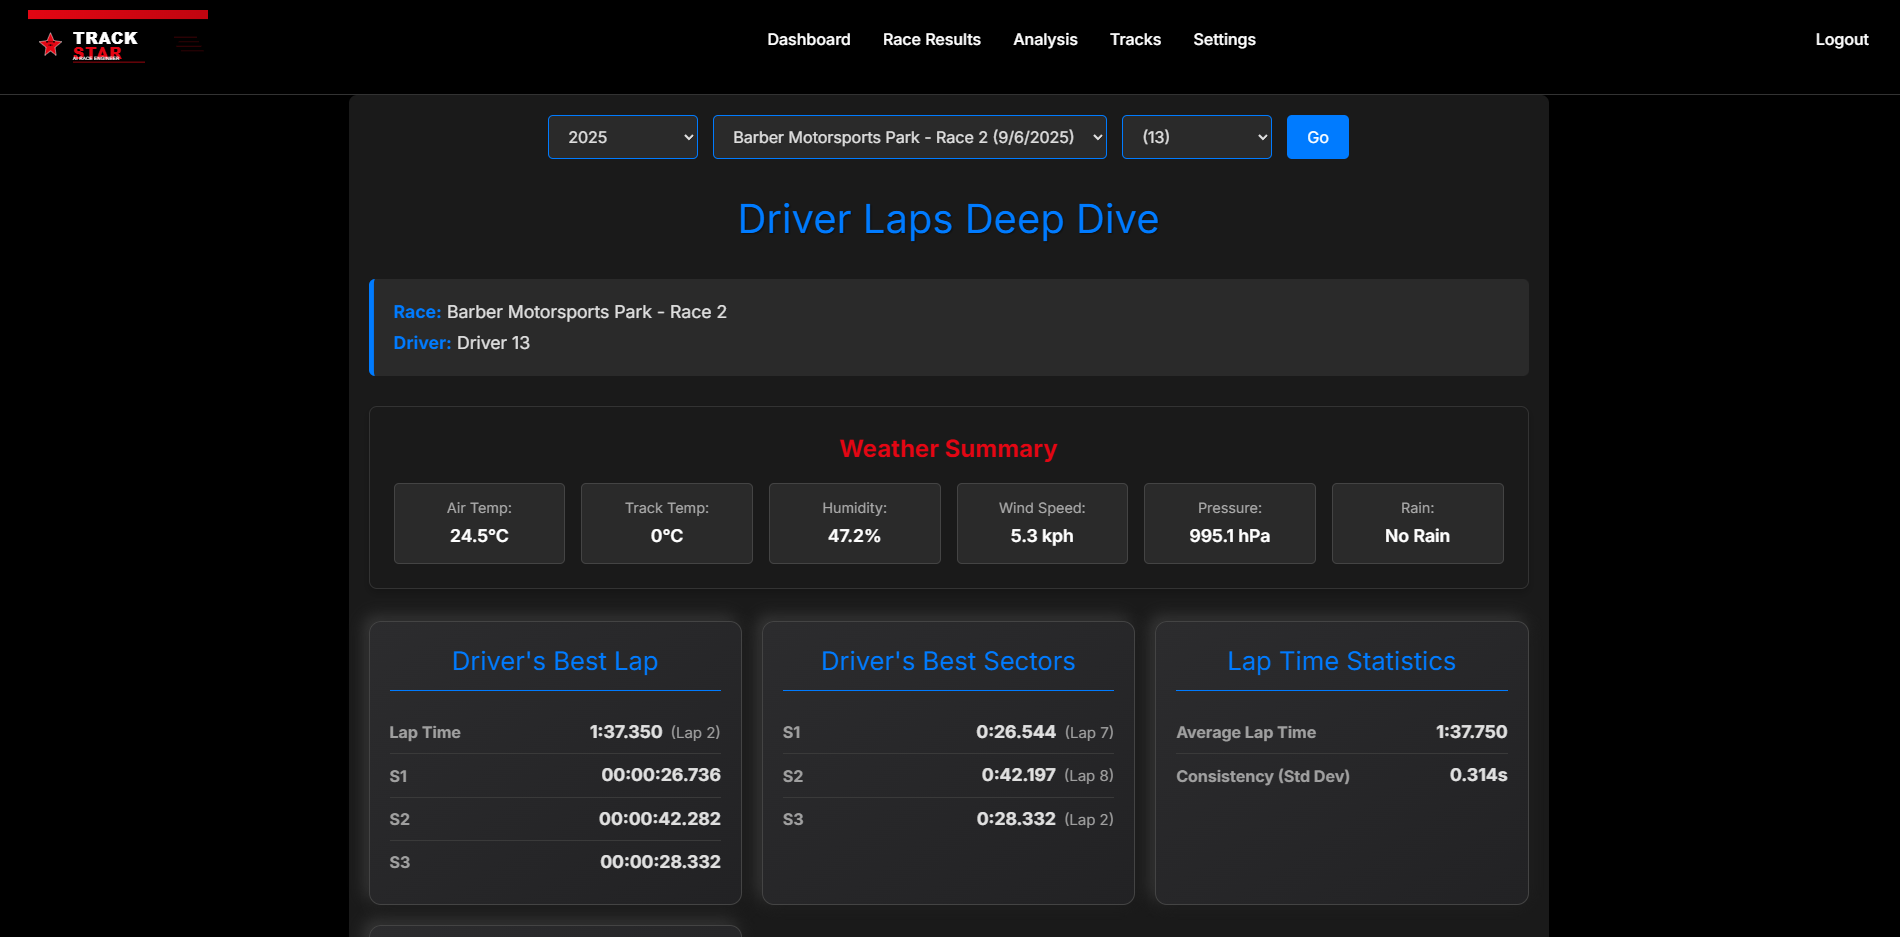Image resolution: width=1900 pixels, height=937 pixels.
Task: Click the Logout link
Action: coord(1841,39)
